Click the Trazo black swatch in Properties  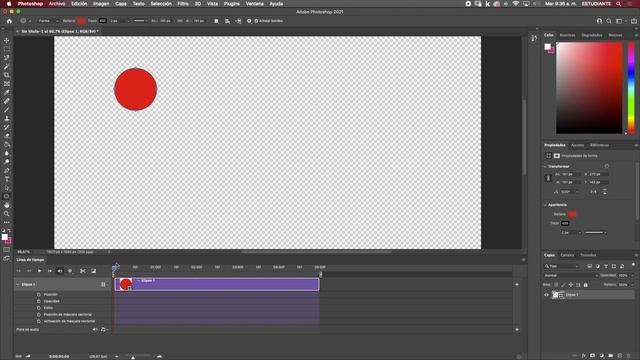coord(565,223)
